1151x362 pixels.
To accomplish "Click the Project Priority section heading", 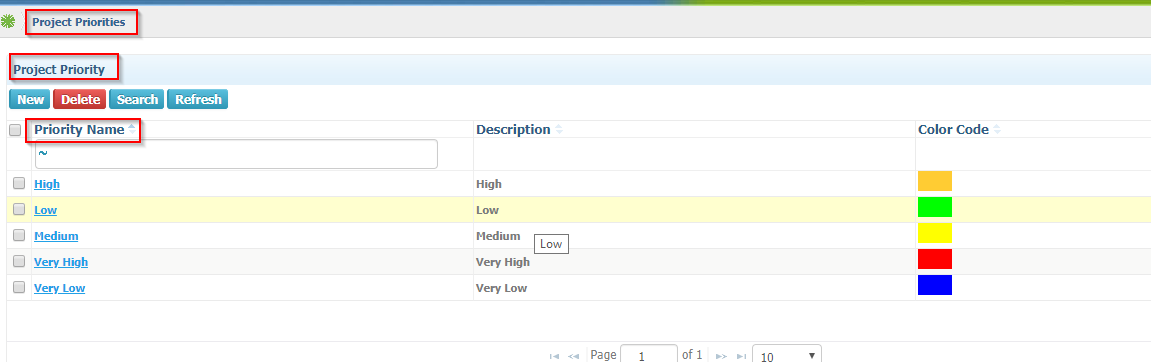I will pos(59,70).
